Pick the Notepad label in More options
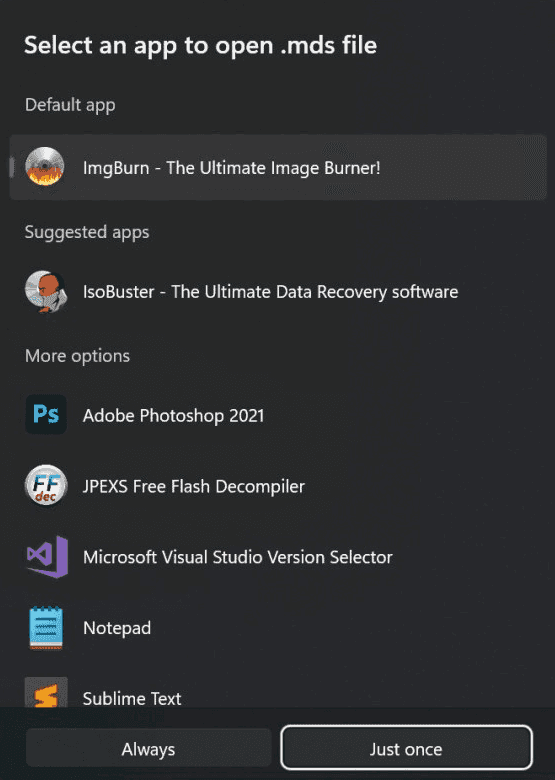The width and height of the screenshot is (555, 780). pyautogui.click(x=117, y=628)
